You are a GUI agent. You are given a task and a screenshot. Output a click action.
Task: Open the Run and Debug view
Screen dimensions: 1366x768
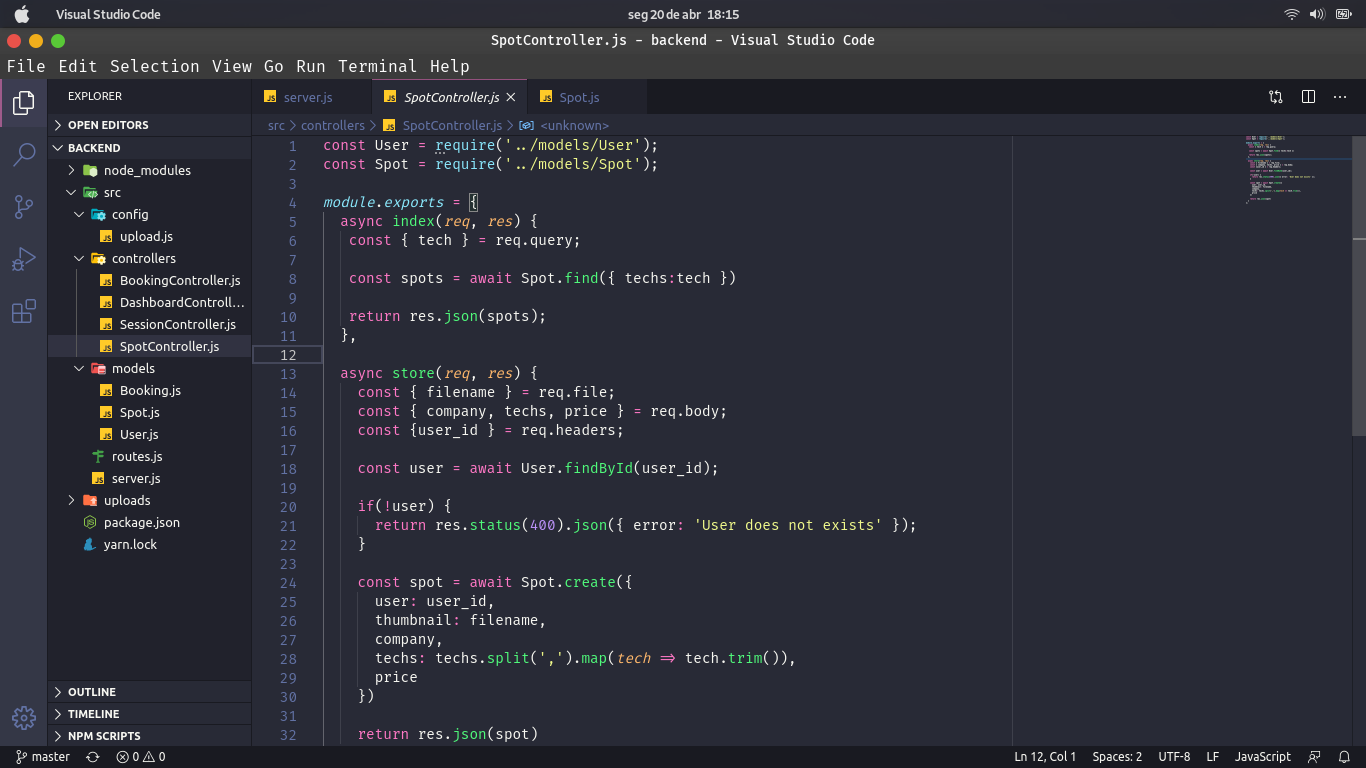click(24, 259)
